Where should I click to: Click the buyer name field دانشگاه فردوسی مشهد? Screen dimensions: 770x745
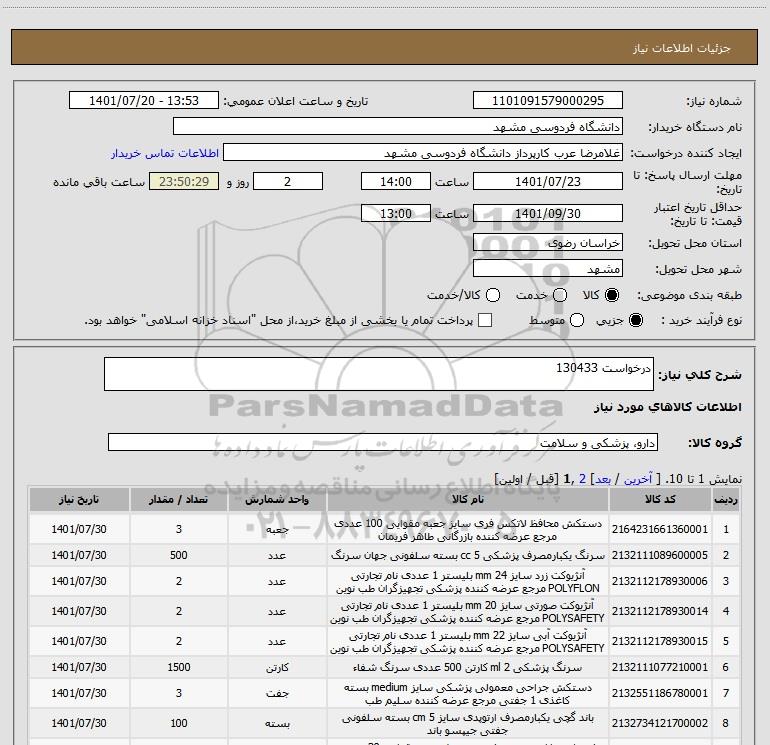tap(398, 127)
